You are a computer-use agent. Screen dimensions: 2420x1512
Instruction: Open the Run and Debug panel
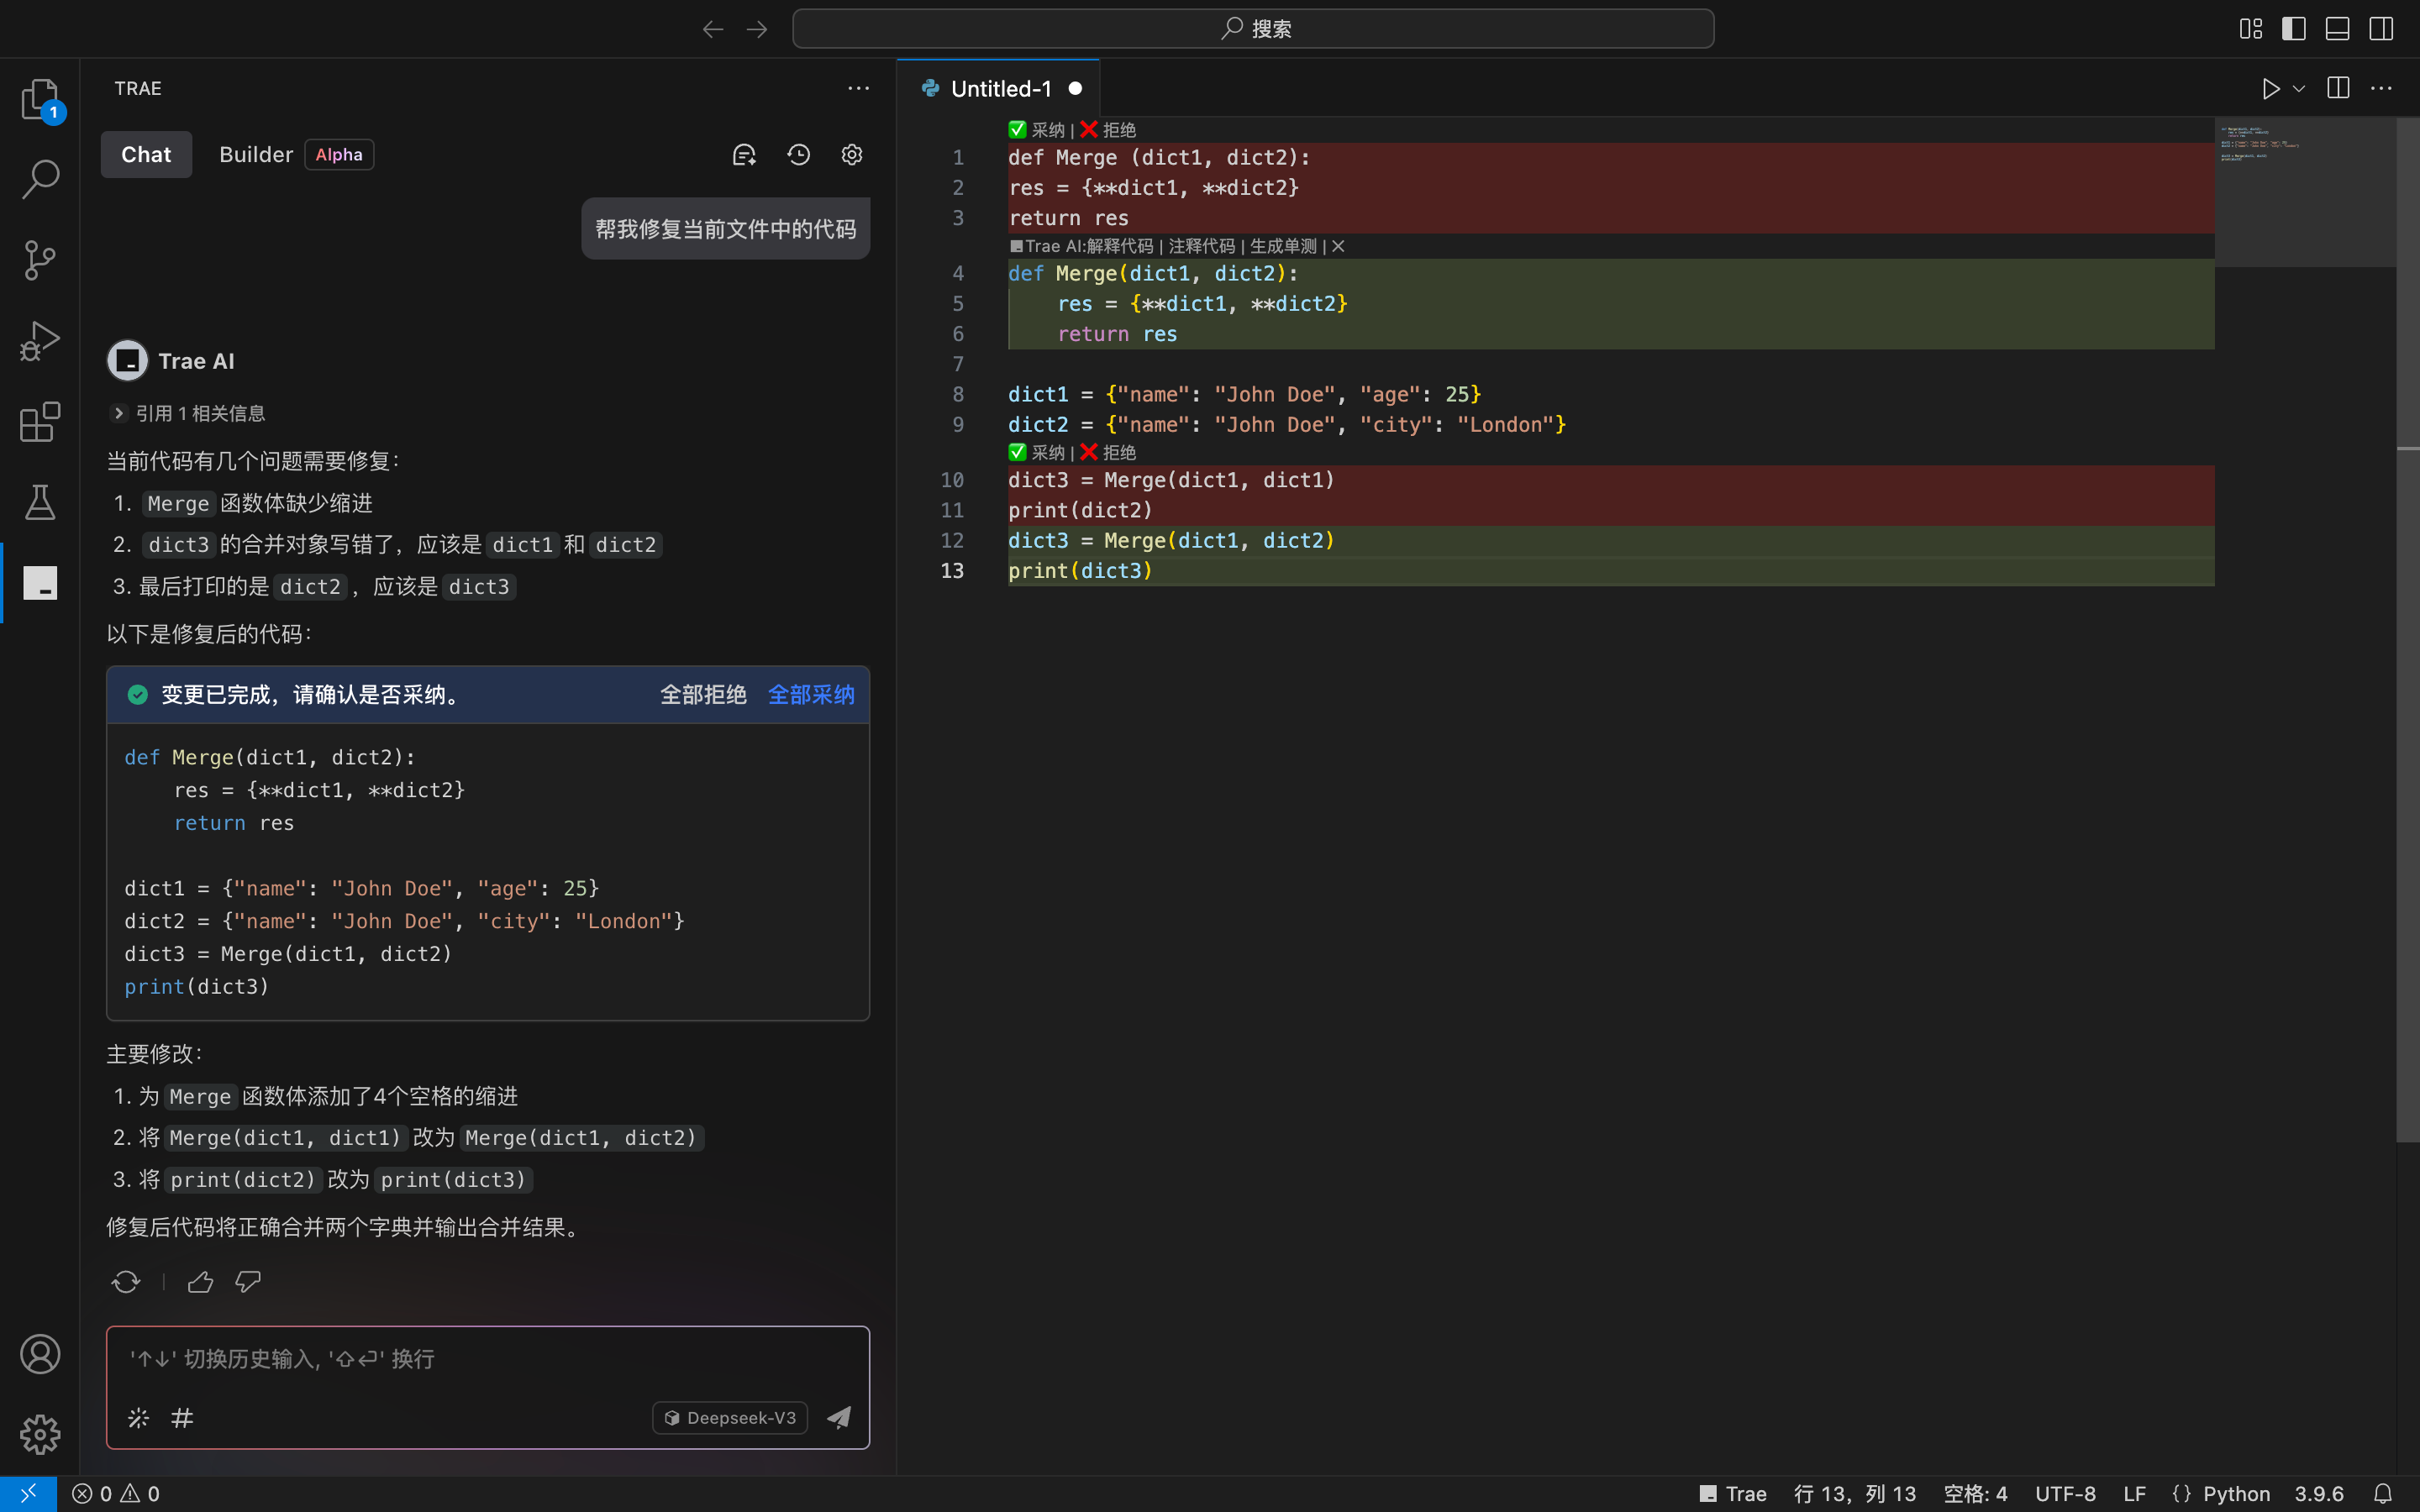(x=40, y=341)
